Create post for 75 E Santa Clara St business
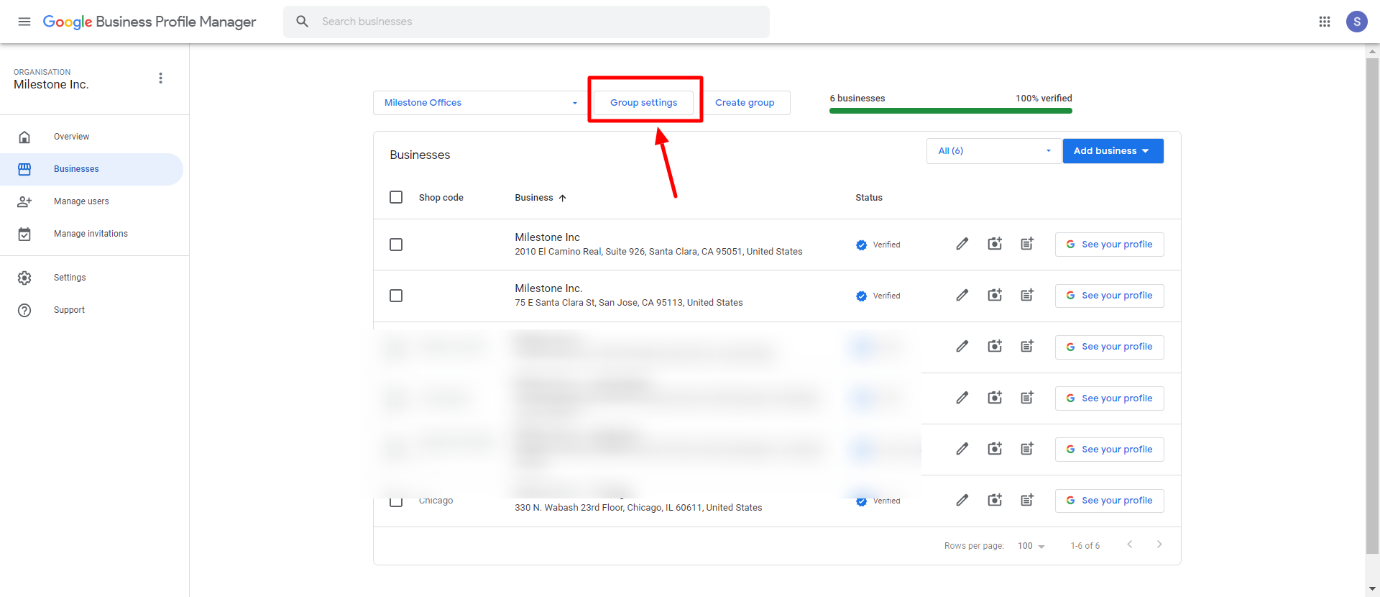Image resolution: width=1380 pixels, height=597 pixels. (1027, 295)
